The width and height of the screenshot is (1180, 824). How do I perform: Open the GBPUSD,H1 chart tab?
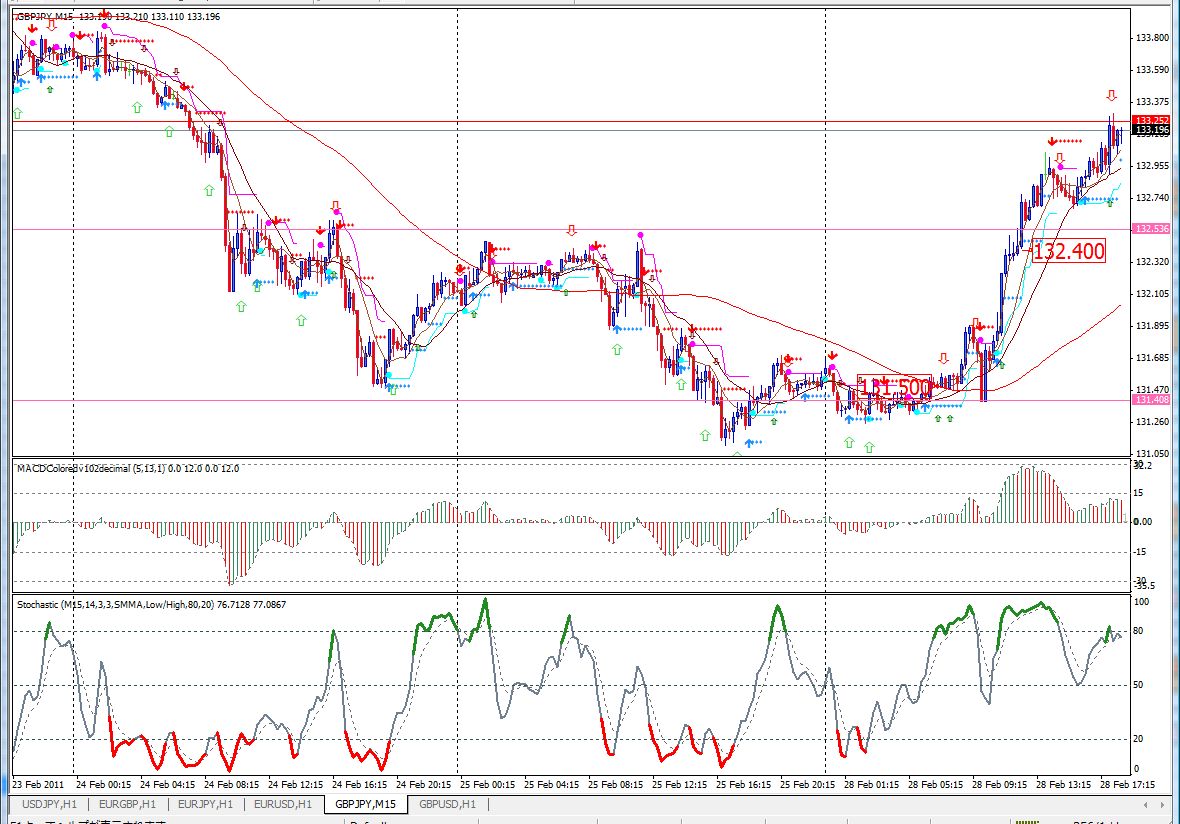(x=448, y=804)
